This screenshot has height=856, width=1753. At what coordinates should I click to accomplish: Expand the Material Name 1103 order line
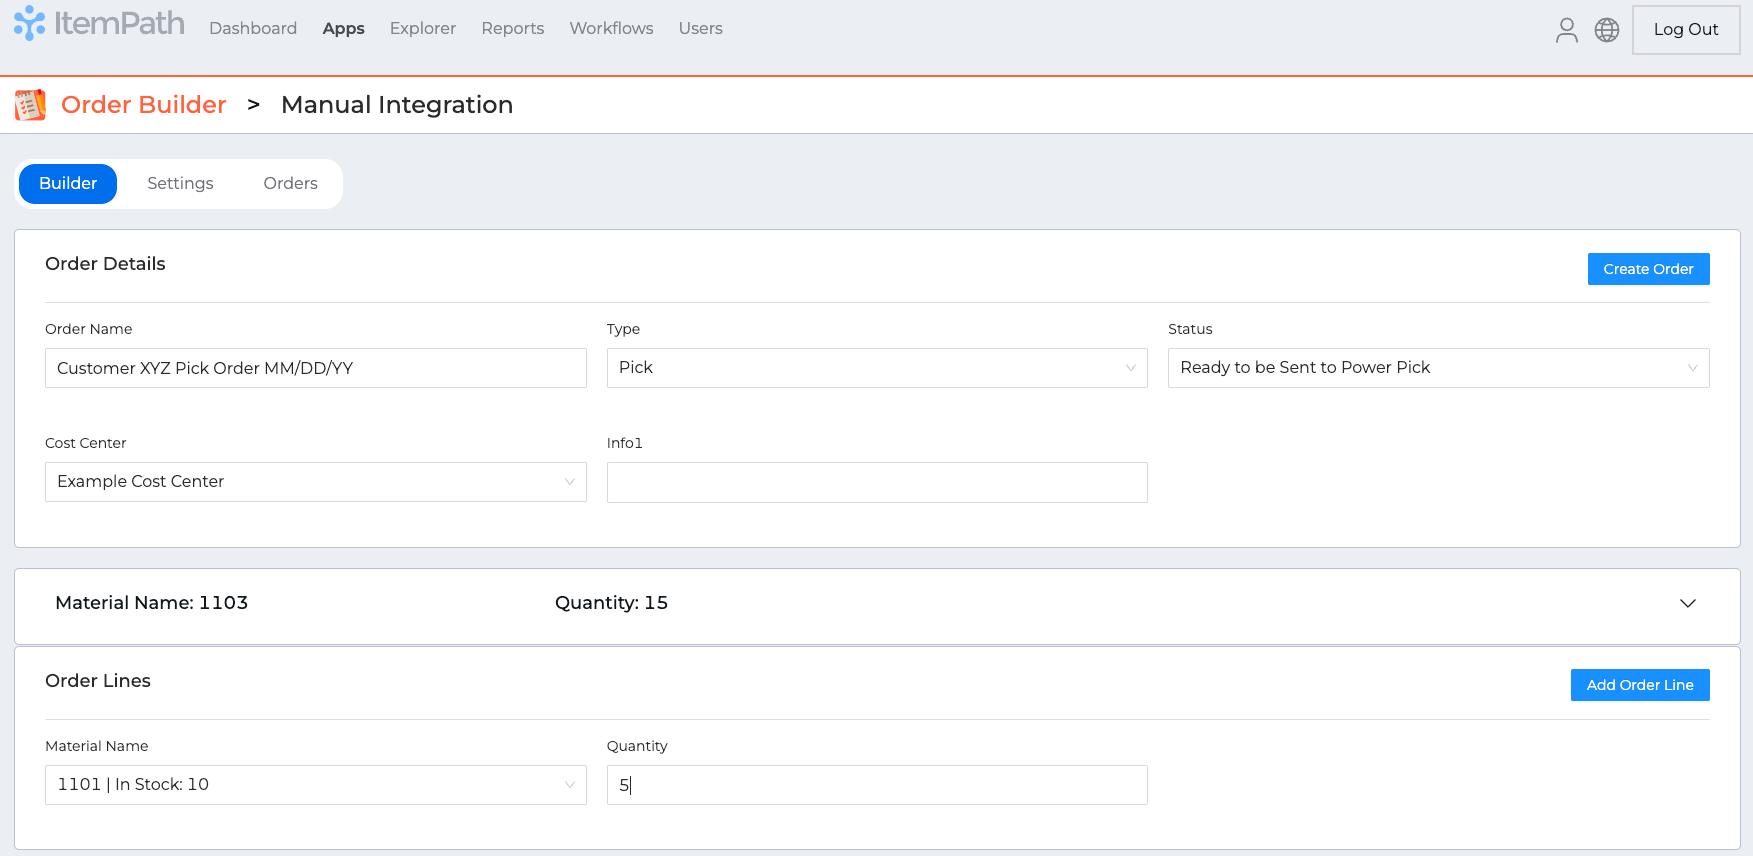[1687, 603]
